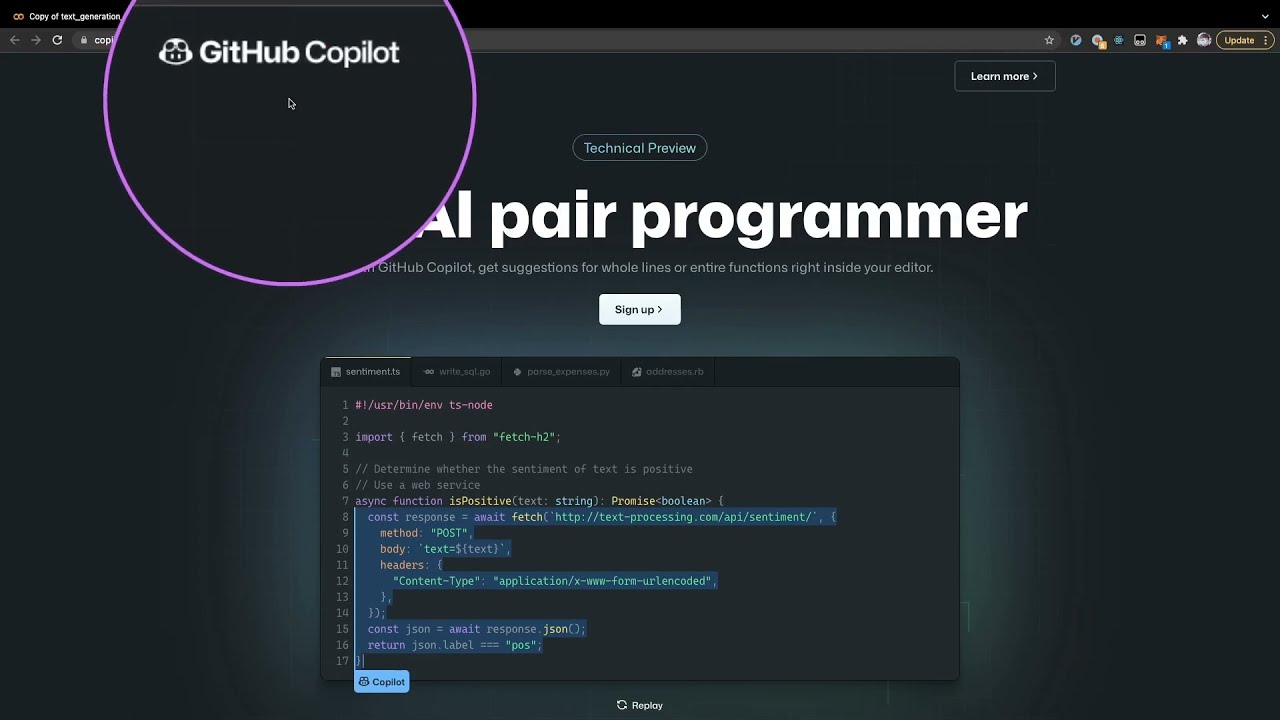The height and width of the screenshot is (720, 1280).
Task: Open the extension icon with the orange lock badge
Action: [x=1098, y=41]
